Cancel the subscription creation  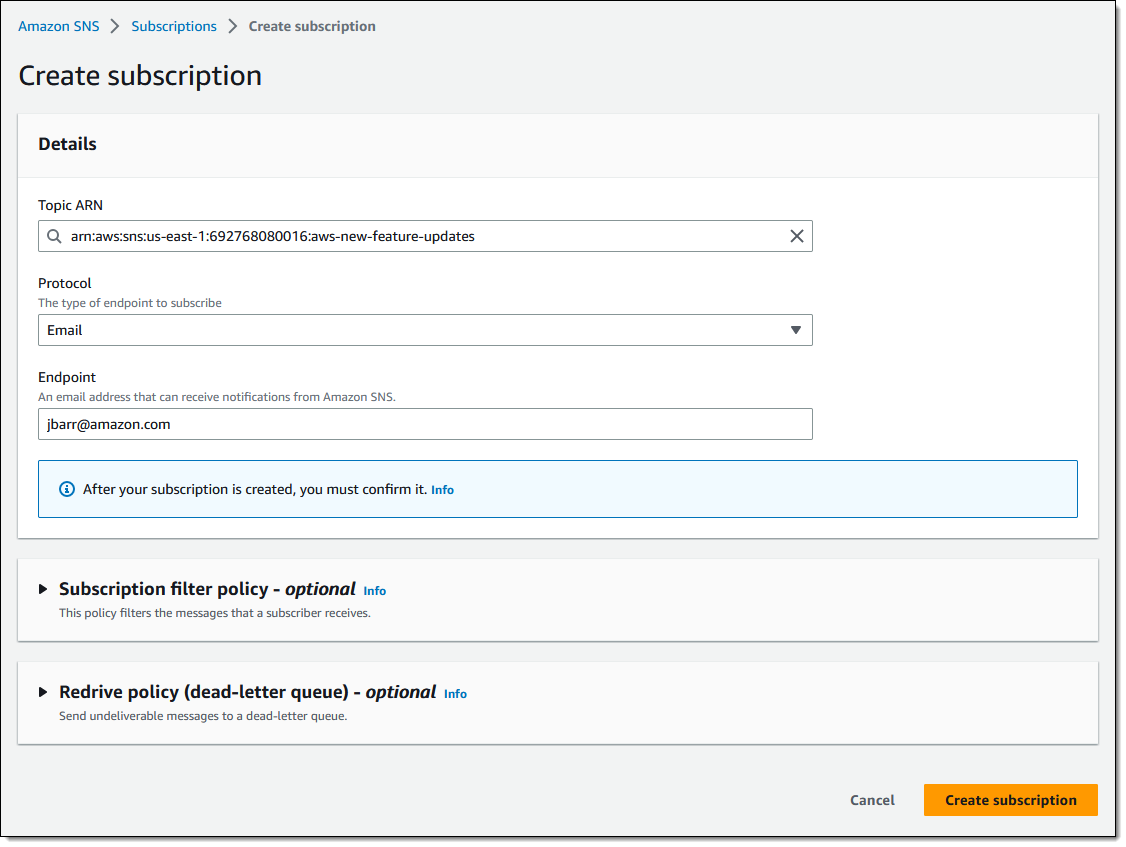tap(872, 800)
